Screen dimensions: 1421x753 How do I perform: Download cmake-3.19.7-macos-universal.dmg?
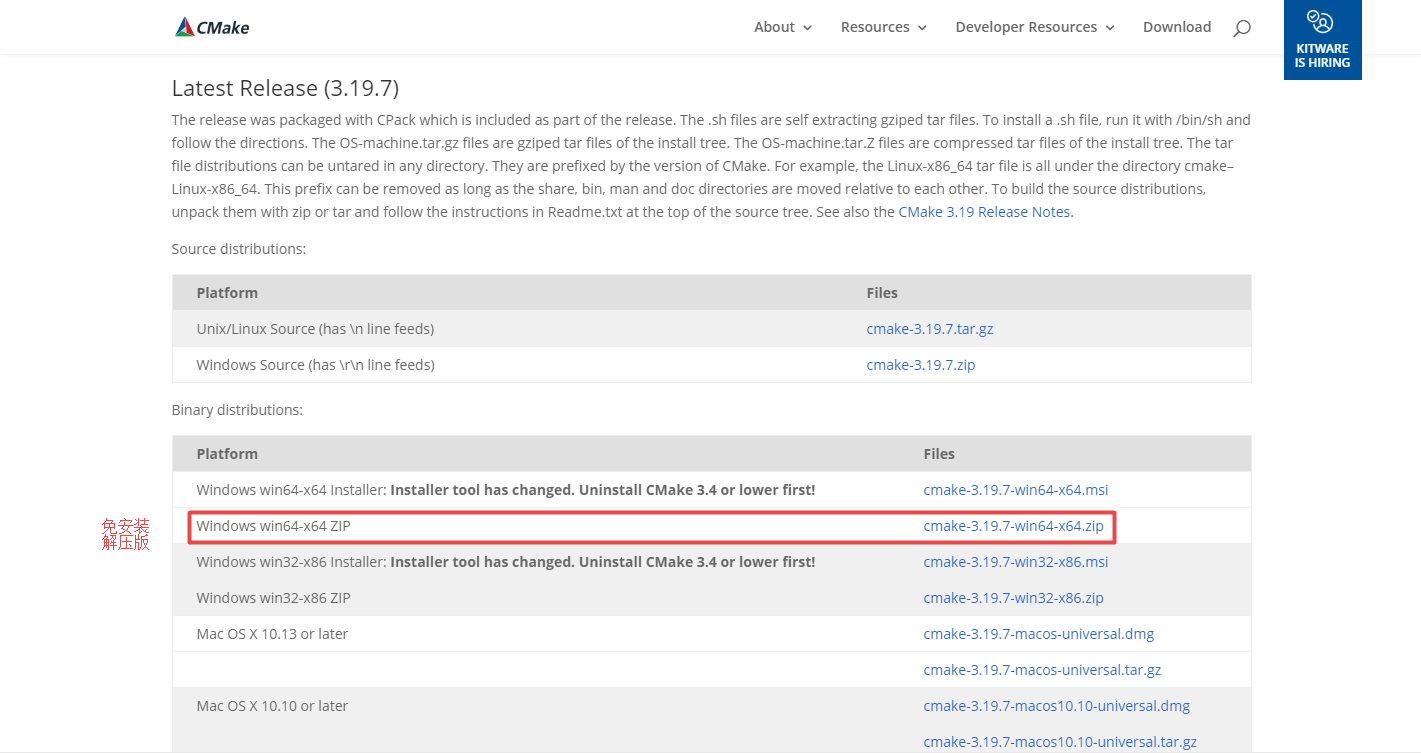[1038, 634]
